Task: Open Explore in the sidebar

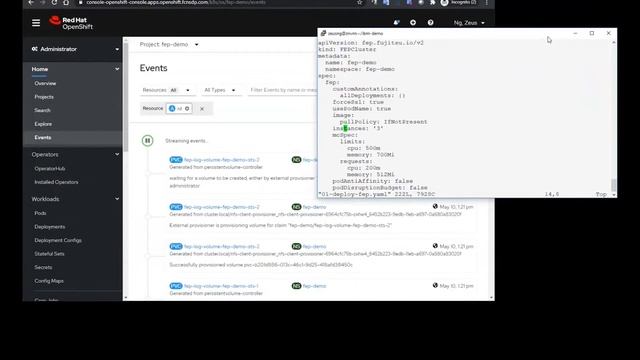Action: 43,124
